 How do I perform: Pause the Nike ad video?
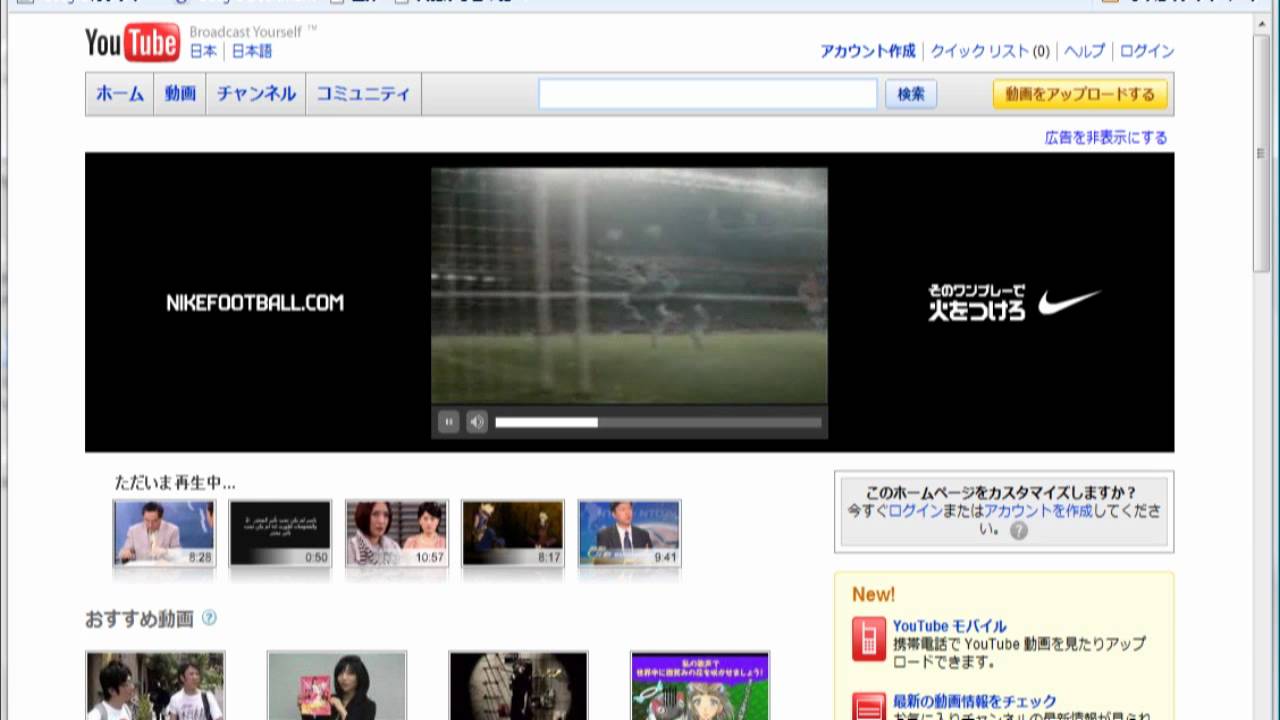(x=448, y=422)
